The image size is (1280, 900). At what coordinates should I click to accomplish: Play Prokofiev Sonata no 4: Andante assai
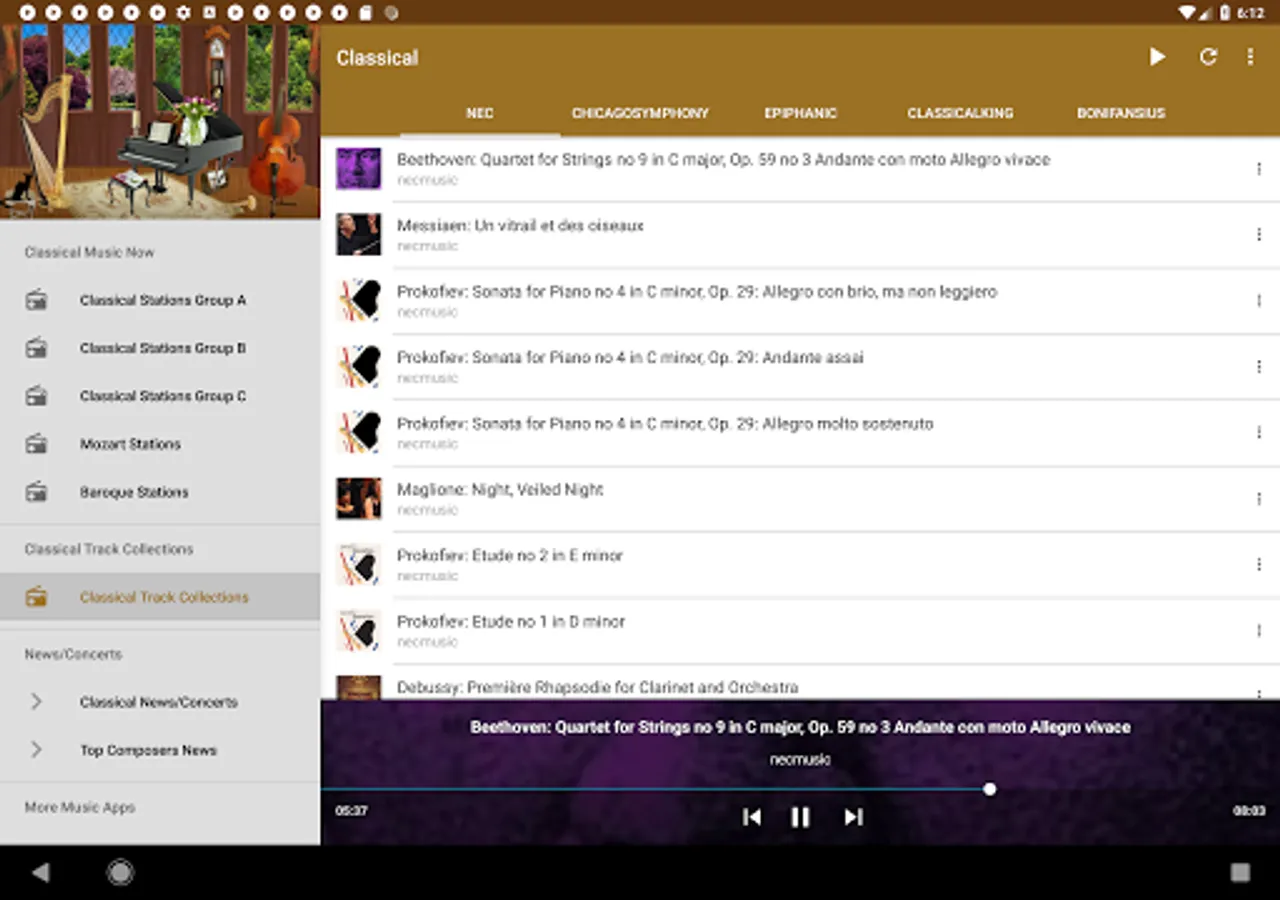(x=800, y=367)
